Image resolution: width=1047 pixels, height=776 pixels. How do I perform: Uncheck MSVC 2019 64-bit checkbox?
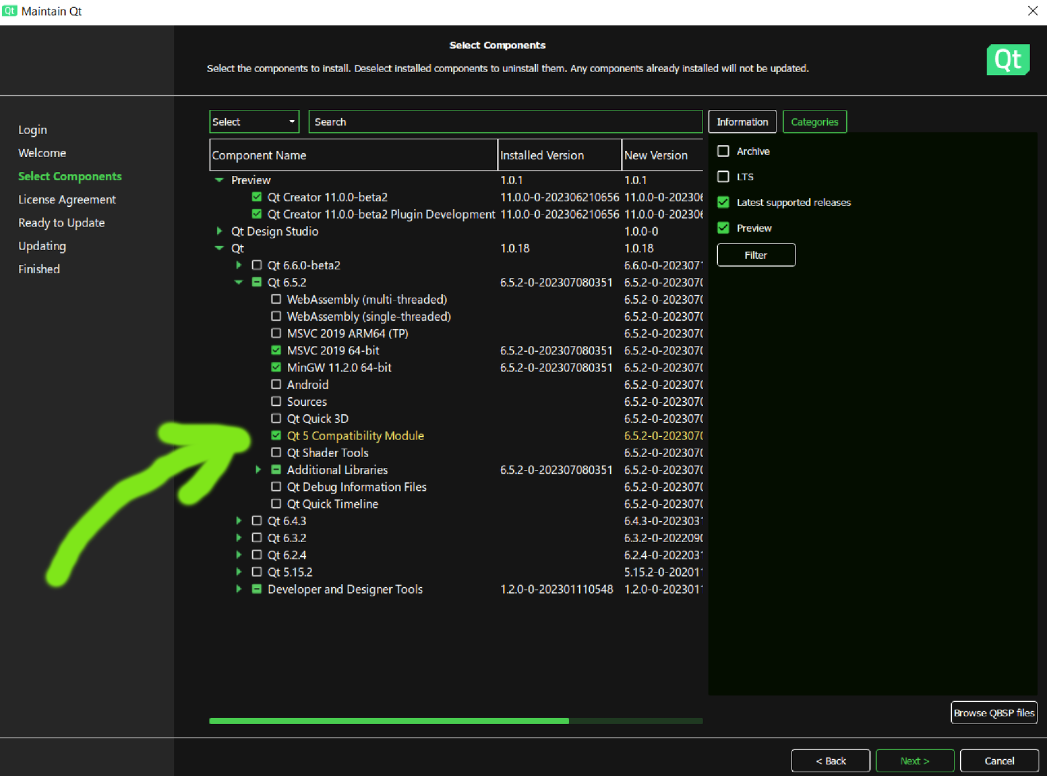point(276,351)
